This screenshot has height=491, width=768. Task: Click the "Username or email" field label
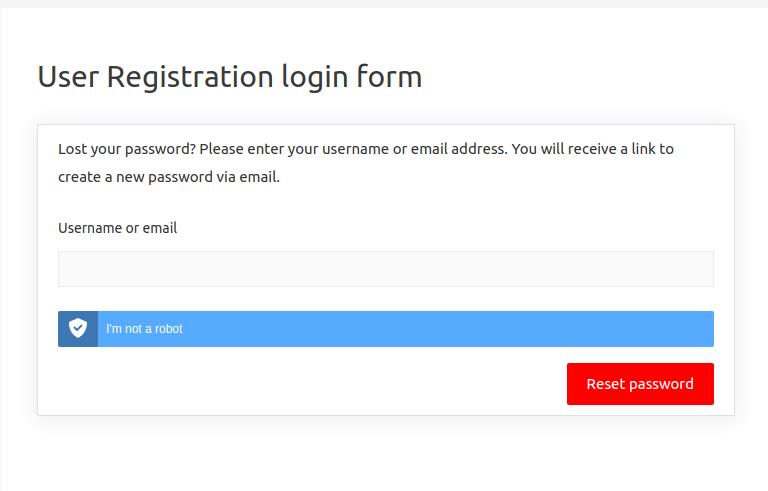click(x=117, y=228)
